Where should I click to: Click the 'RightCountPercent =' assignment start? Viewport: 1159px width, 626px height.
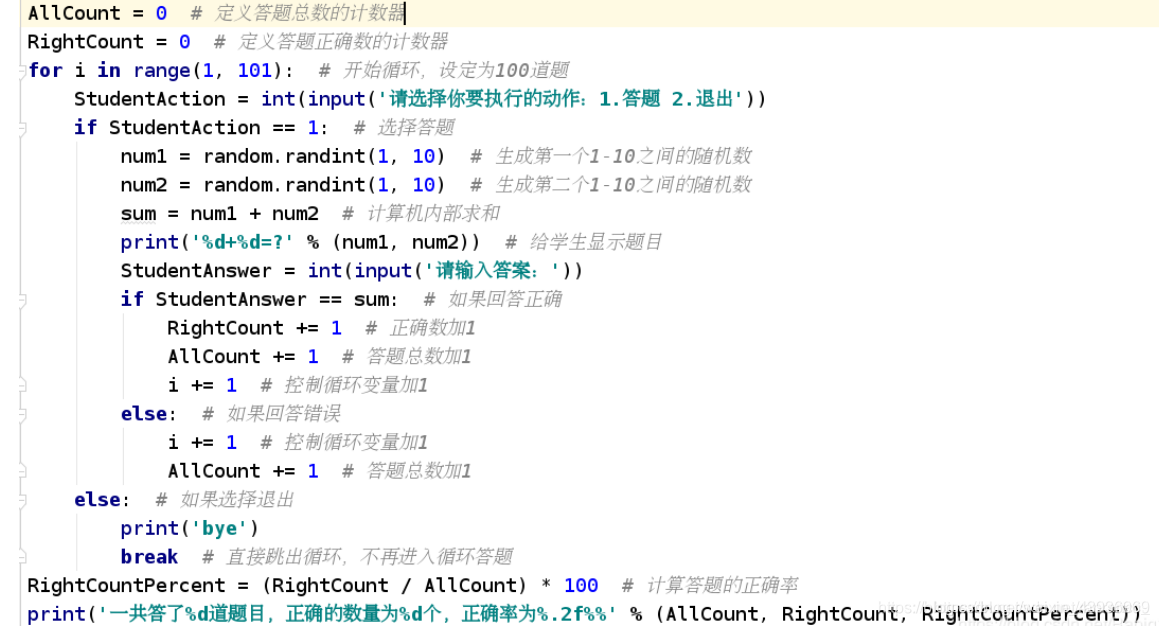[x=137, y=586]
